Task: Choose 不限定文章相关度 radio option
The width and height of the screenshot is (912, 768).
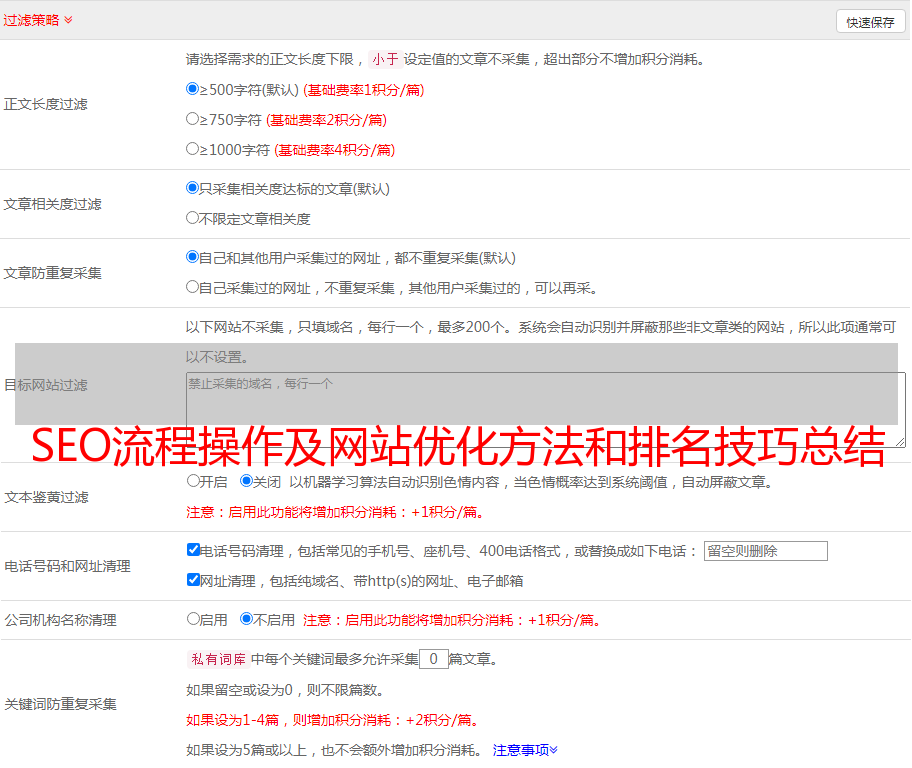Action: click(x=193, y=218)
